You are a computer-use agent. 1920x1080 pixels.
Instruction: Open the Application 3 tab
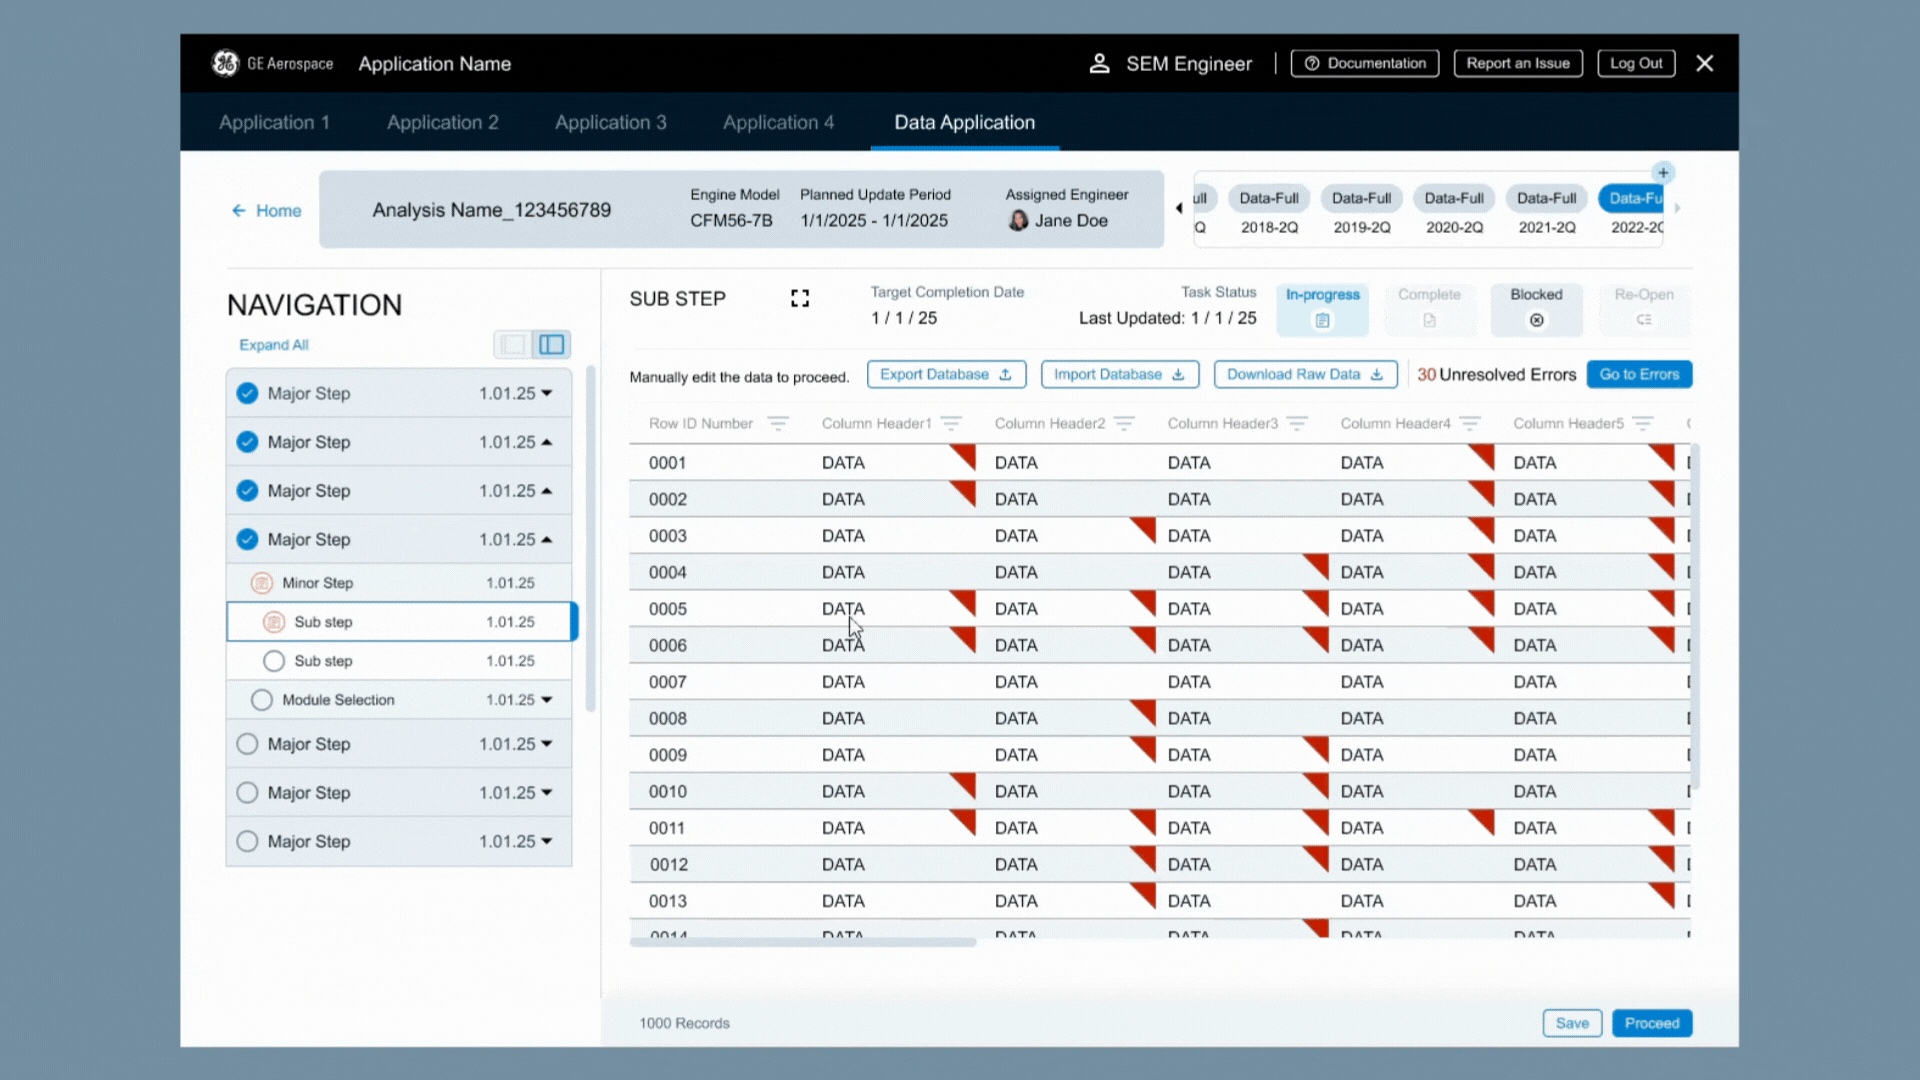coord(610,122)
